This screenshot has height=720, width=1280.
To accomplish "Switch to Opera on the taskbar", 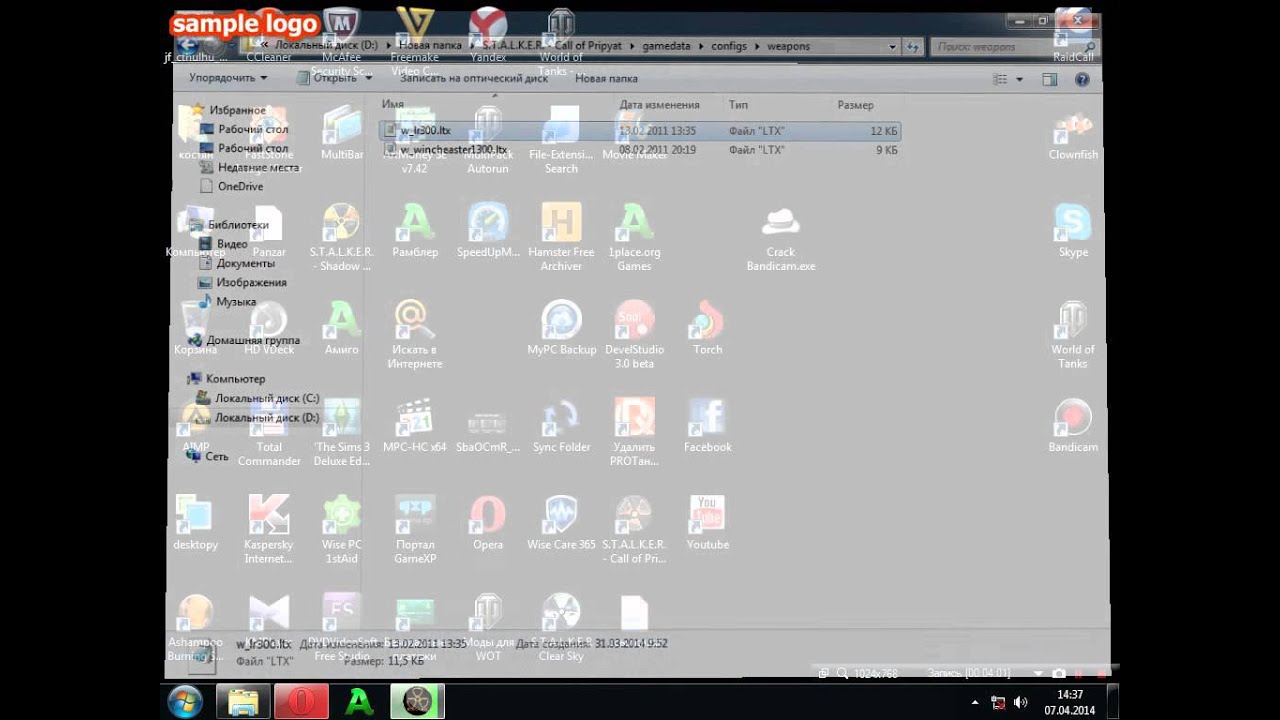I will click(x=301, y=702).
